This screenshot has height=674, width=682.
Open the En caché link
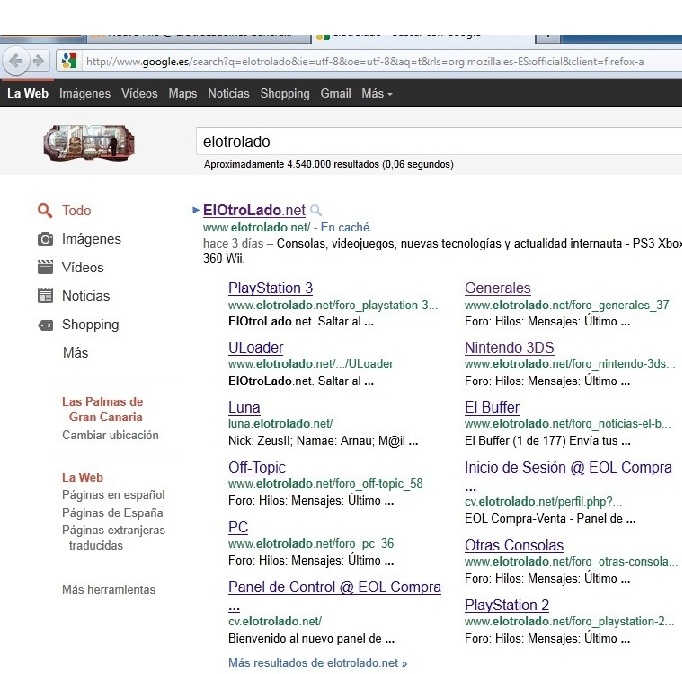(x=345, y=227)
